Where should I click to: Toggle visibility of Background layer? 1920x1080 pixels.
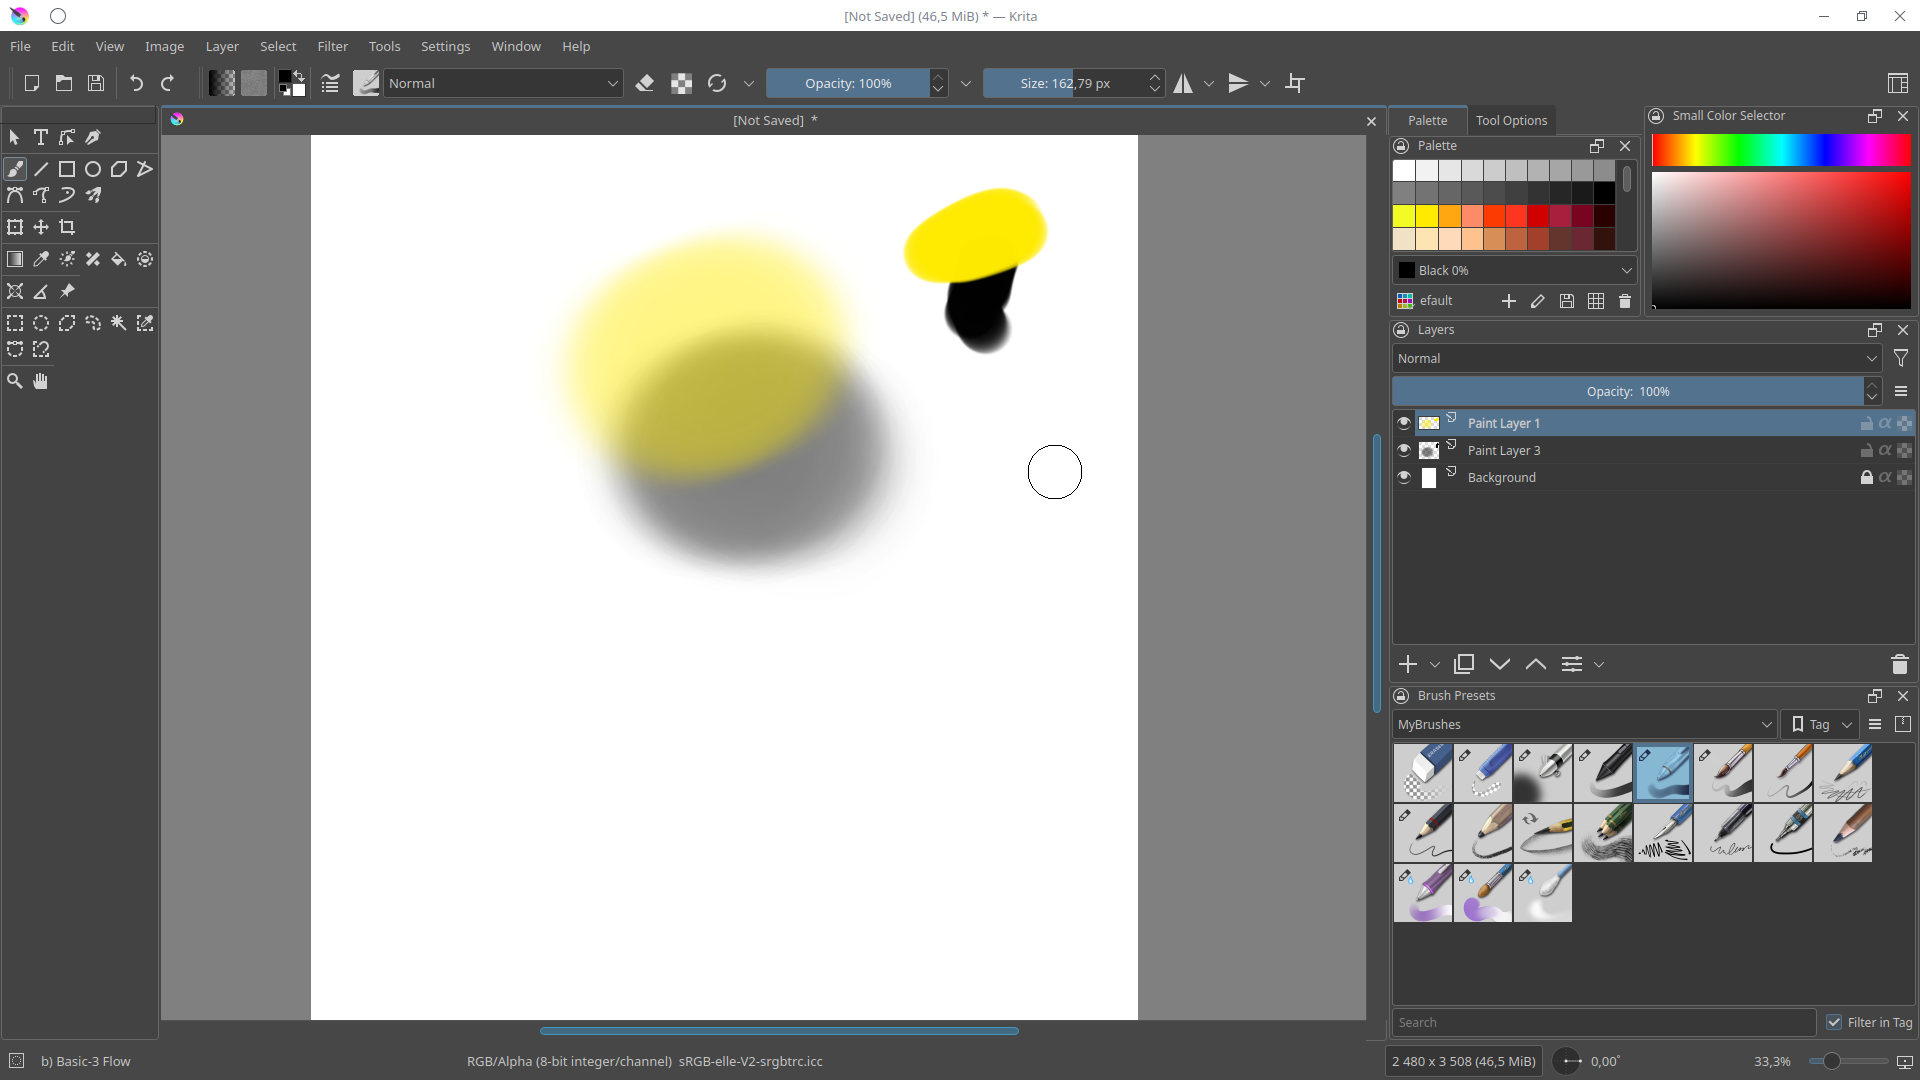1404,477
